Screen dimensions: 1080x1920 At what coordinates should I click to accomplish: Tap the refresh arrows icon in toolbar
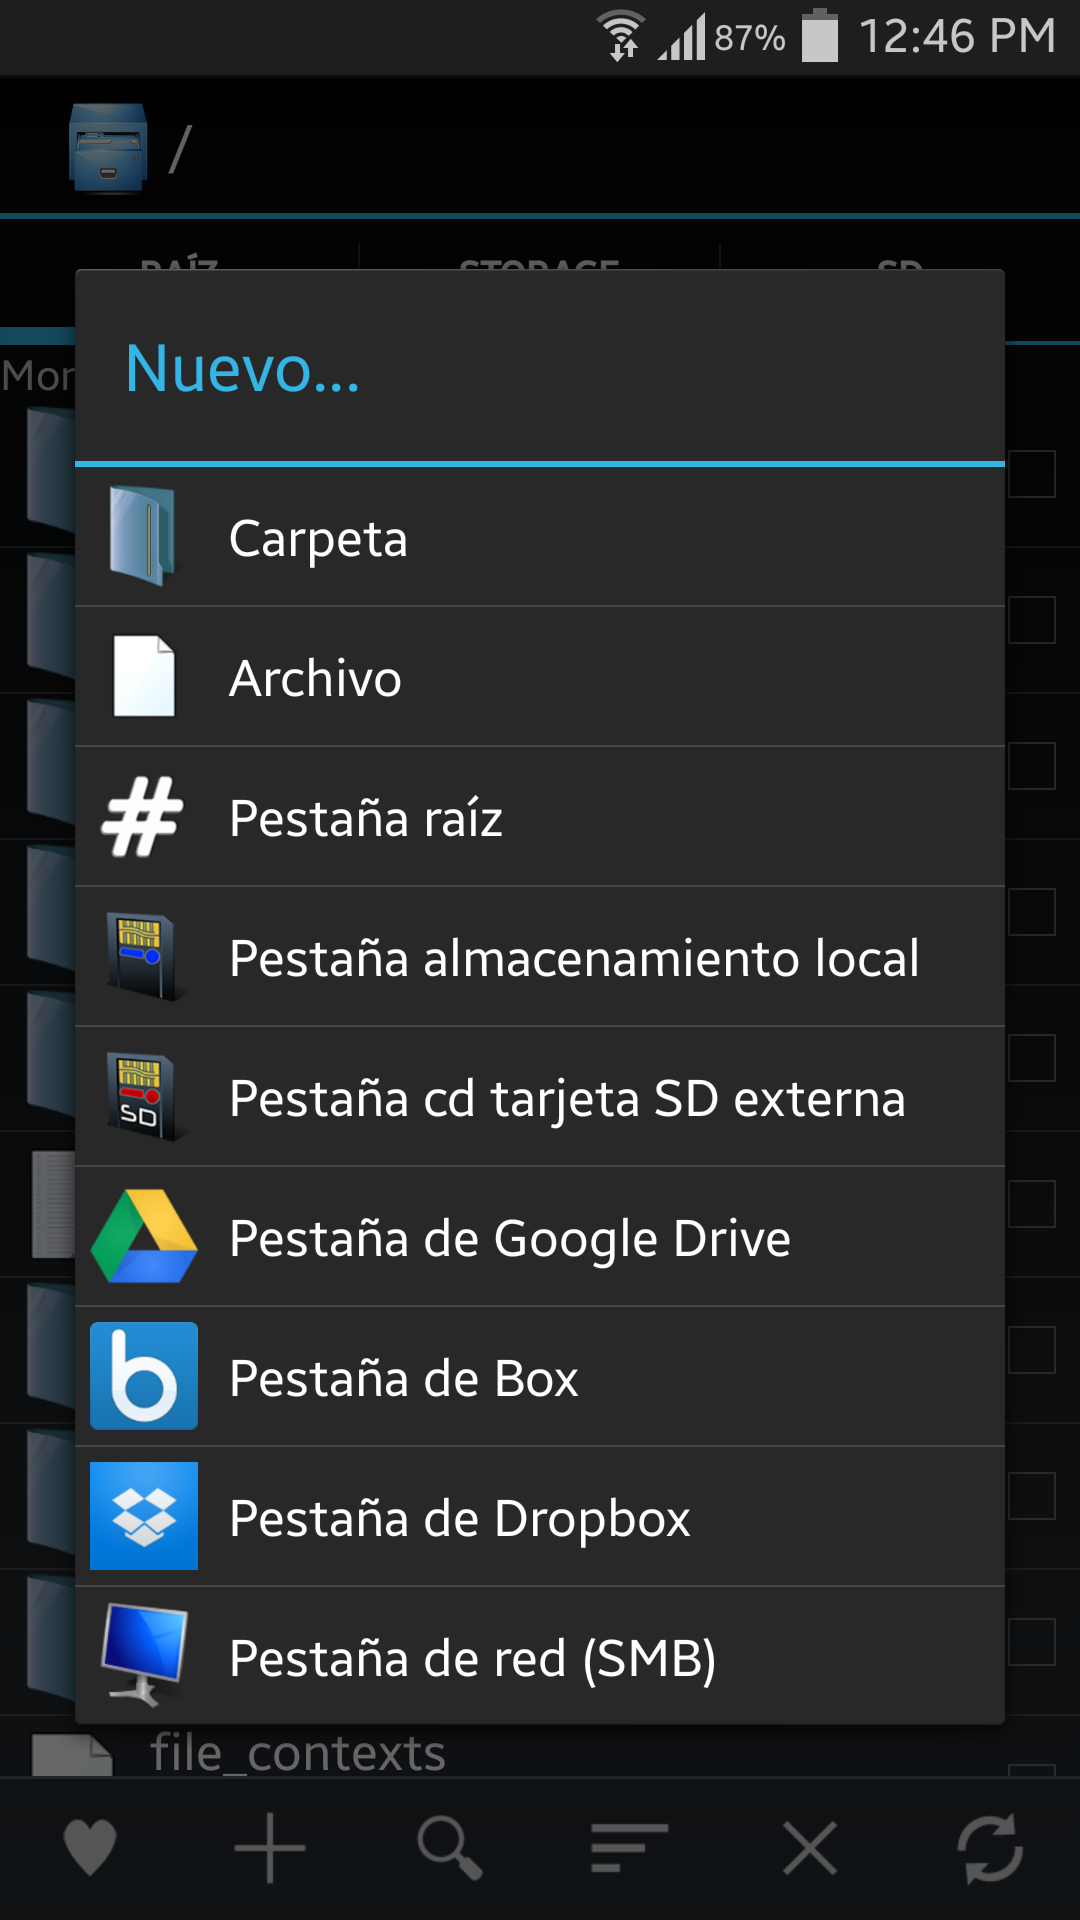click(990, 1848)
